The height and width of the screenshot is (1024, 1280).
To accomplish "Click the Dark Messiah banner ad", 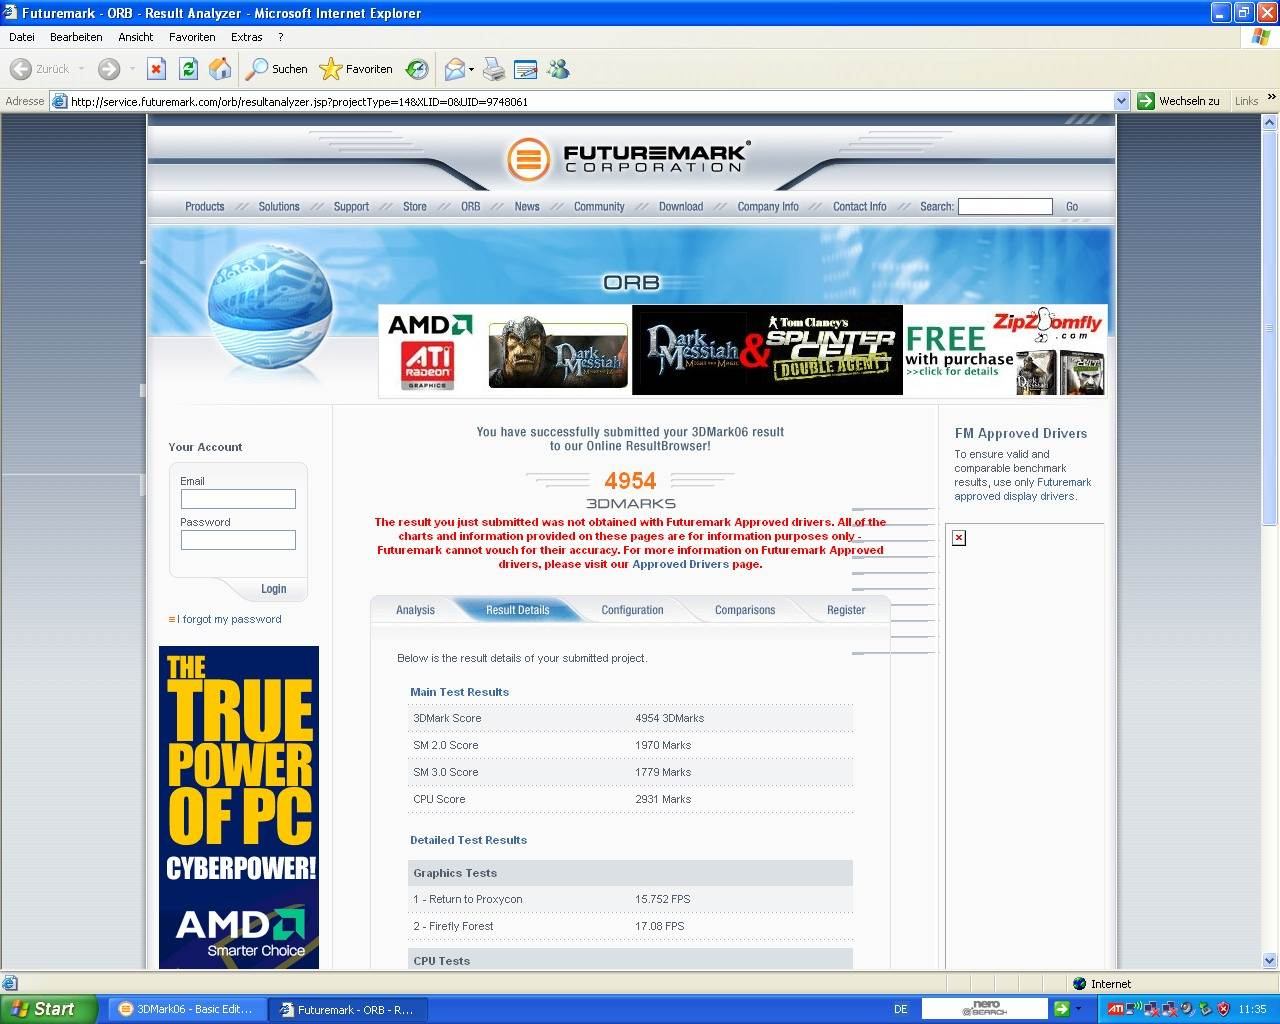I will coord(558,353).
